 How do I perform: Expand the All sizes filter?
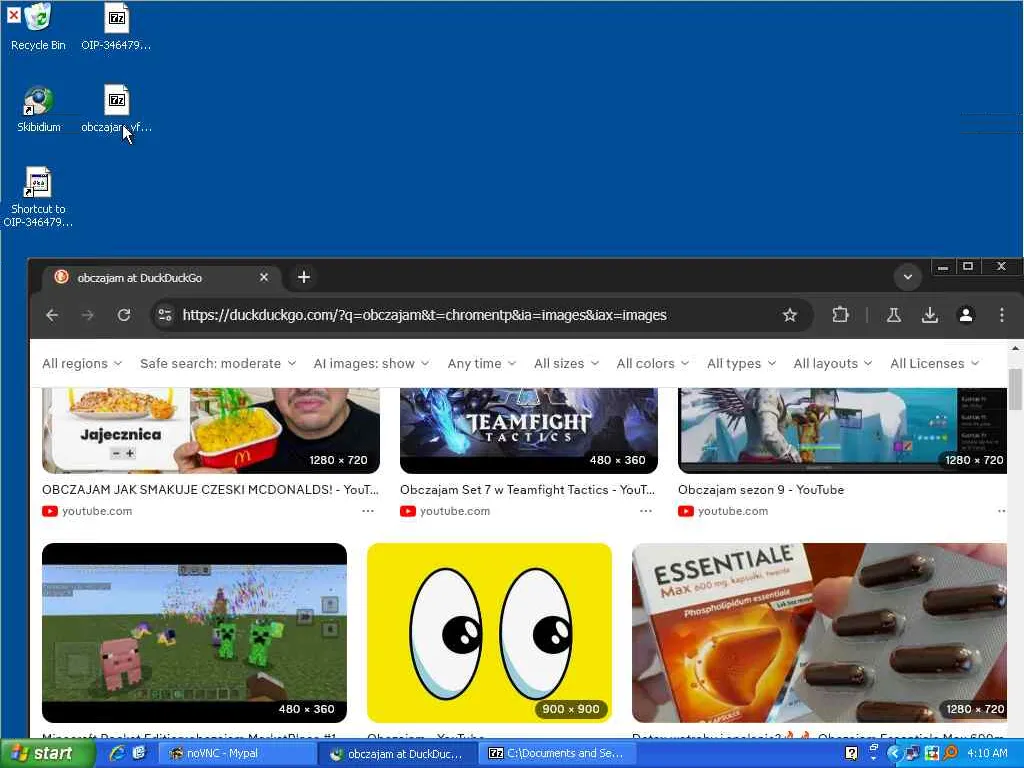pyautogui.click(x=566, y=364)
